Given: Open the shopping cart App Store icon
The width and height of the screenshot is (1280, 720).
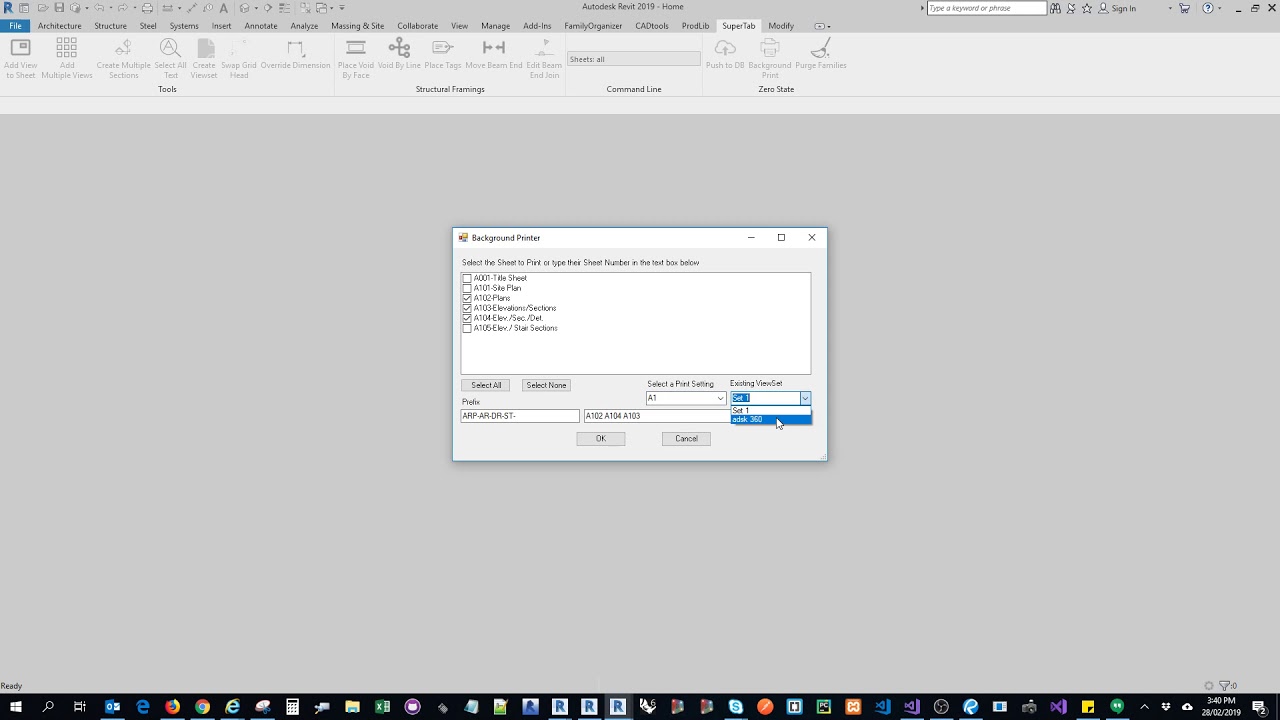Looking at the screenshot, I should [1185, 8].
